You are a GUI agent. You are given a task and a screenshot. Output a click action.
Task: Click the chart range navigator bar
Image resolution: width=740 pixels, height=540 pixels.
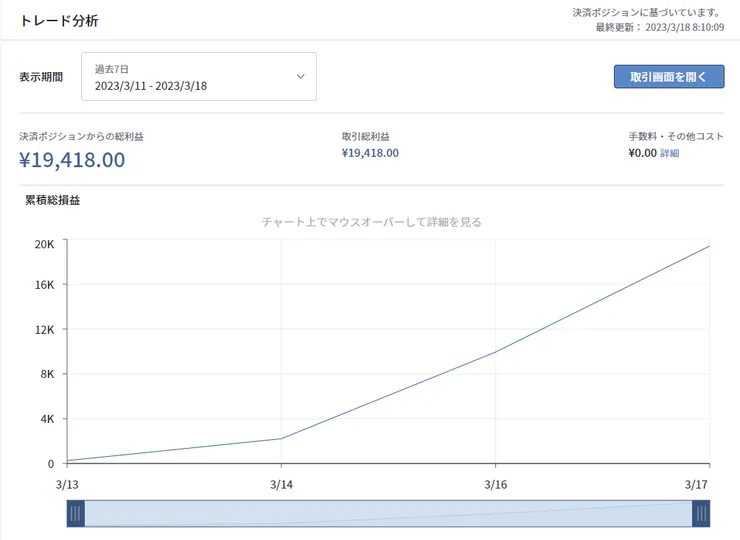(x=388, y=513)
